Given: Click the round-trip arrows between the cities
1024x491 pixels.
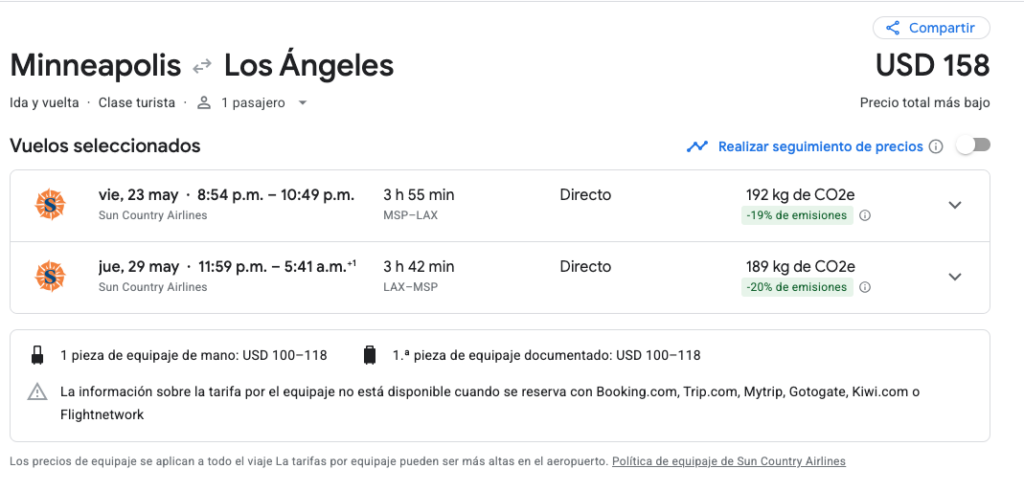Looking at the screenshot, I should [x=202, y=66].
